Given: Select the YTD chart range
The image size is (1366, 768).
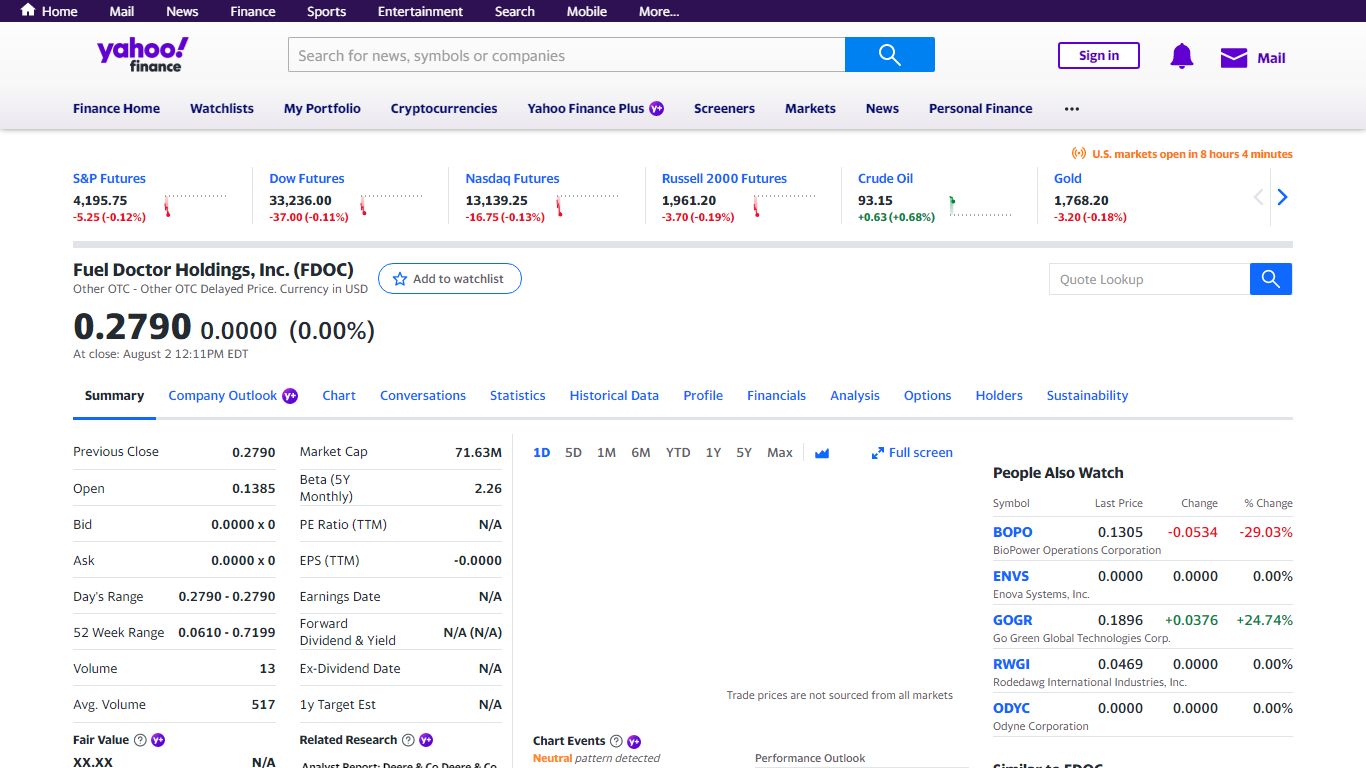Looking at the screenshot, I should [678, 453].
